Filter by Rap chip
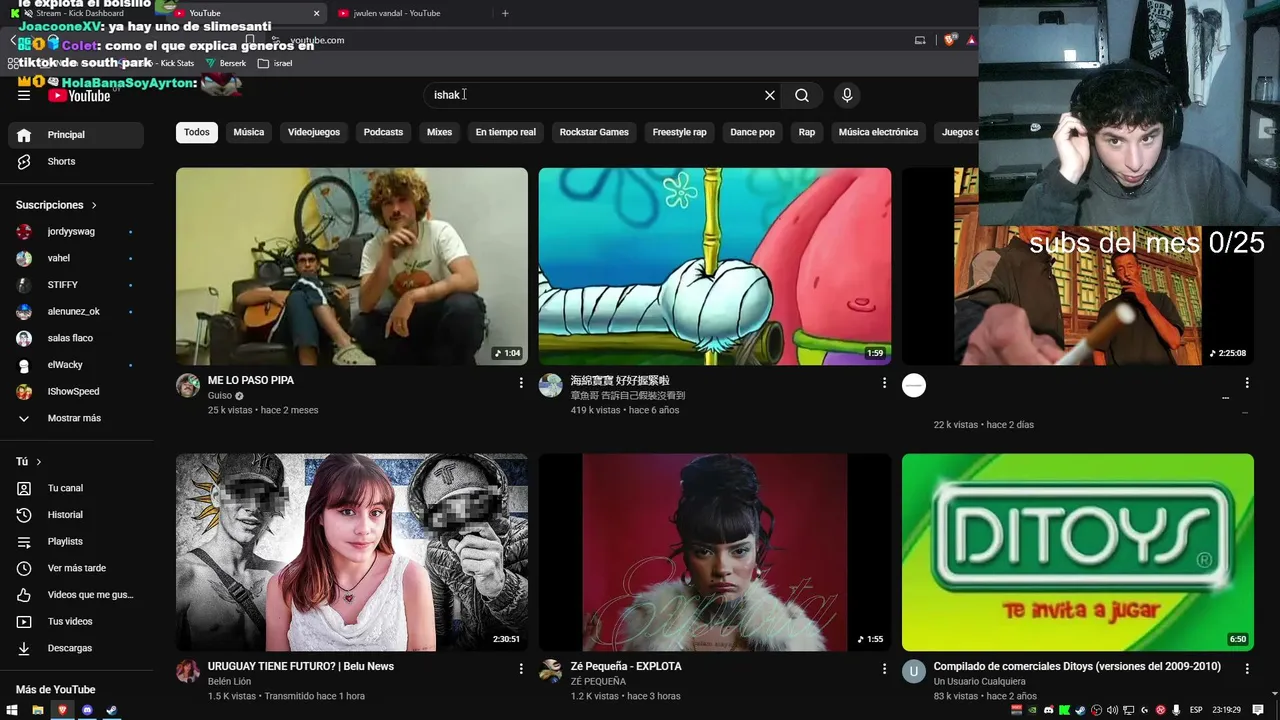The height and width of the screenshot is (720, 1280). tap(807, 132)
